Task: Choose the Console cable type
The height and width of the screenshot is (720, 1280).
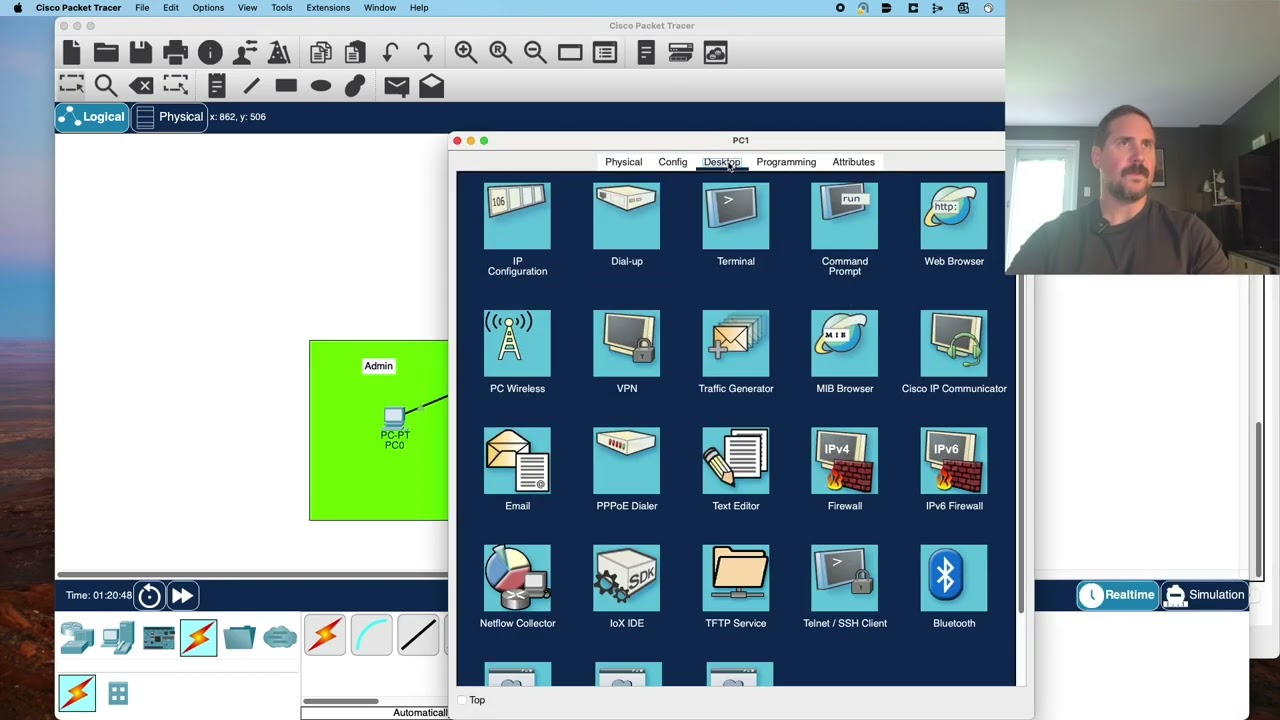Action: point(371,636)
